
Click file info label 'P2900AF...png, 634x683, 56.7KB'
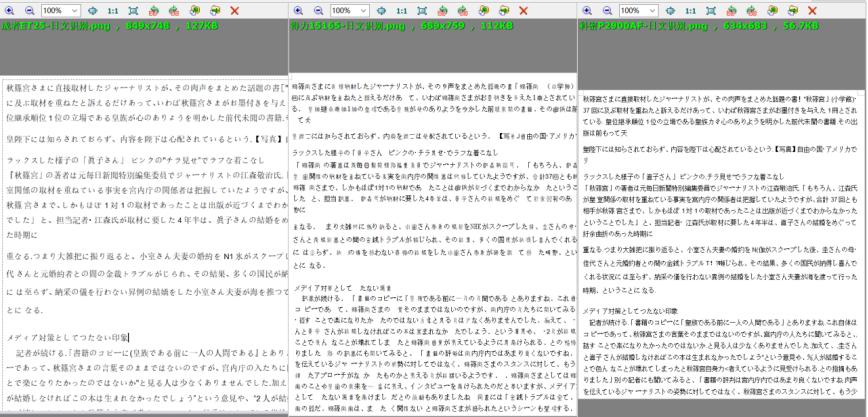[x=699, y=26]
